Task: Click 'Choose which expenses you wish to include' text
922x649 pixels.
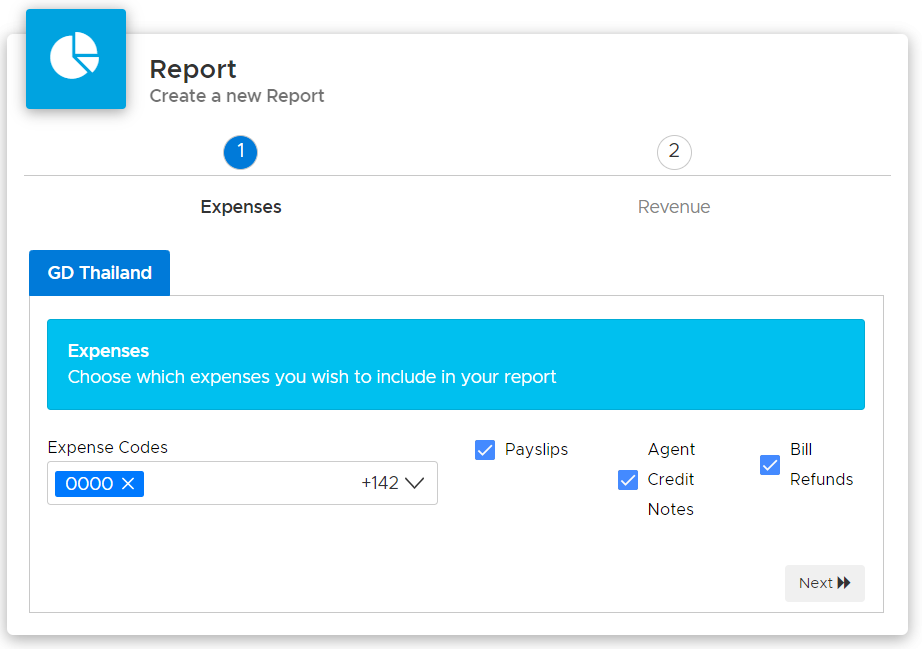Action: point(312,377)
